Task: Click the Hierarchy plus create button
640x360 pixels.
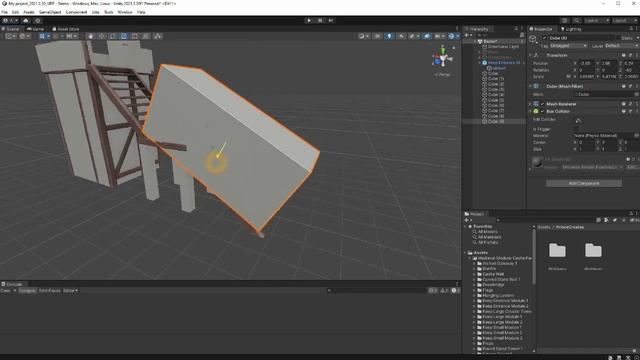Action: [x=468, y=36]
